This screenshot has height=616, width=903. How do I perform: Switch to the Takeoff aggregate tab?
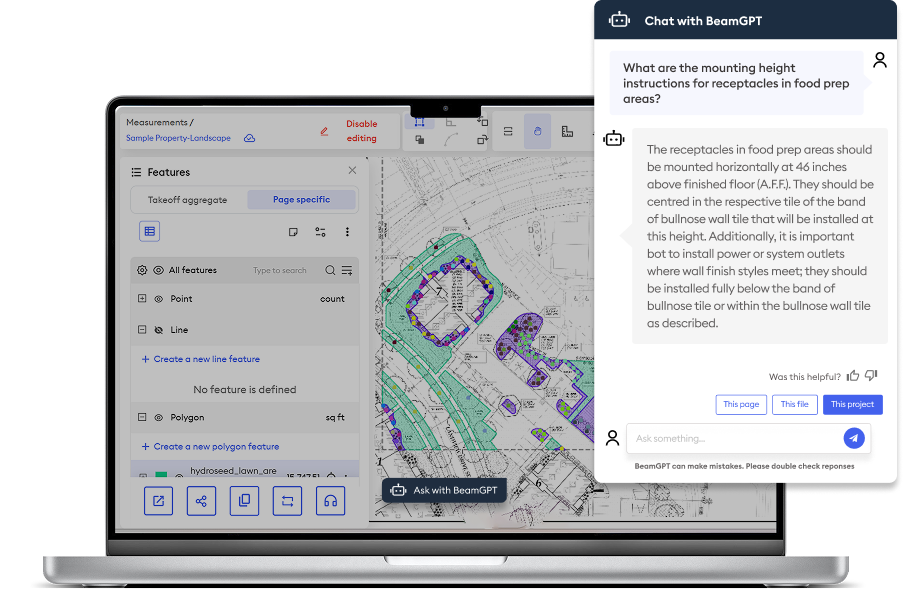(188, 200)
